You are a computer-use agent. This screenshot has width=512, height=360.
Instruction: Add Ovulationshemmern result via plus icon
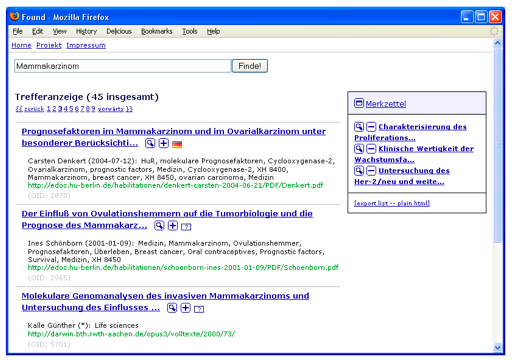click(173, 226)
